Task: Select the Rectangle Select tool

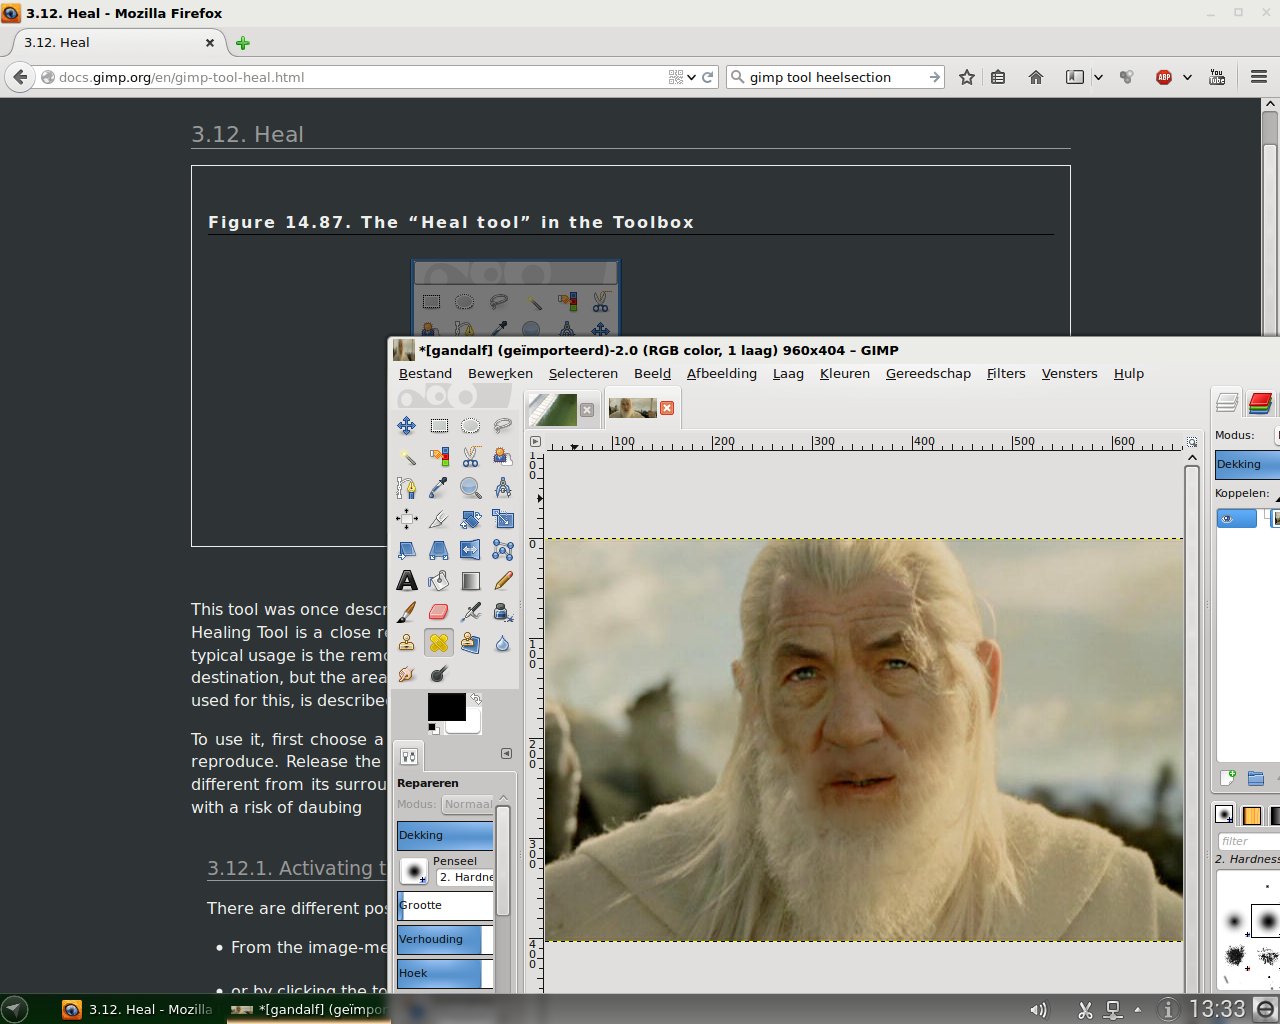Action: (x=439, y=426)
